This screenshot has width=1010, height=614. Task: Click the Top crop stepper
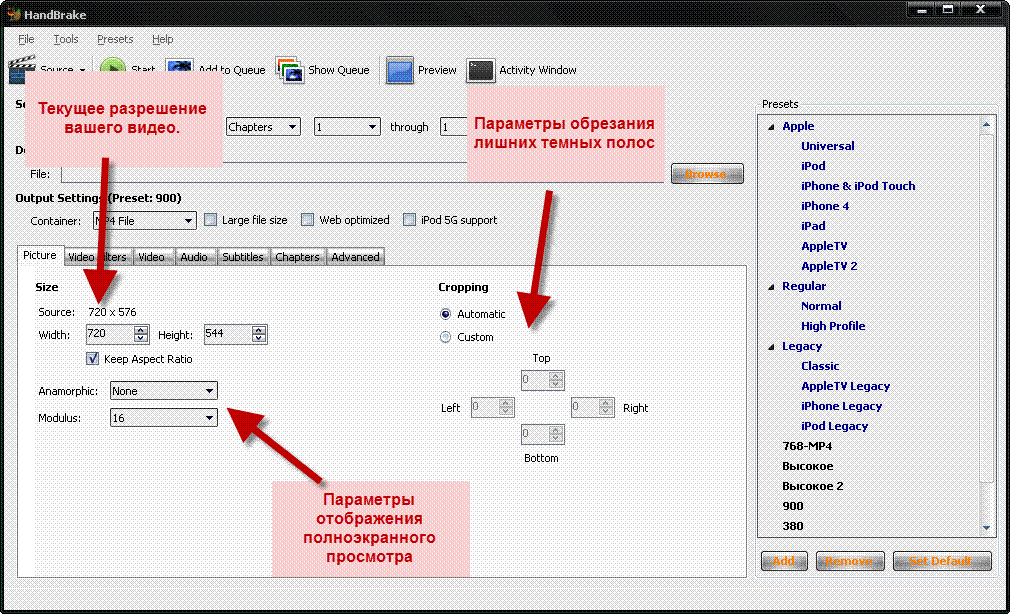click(557, 380)
